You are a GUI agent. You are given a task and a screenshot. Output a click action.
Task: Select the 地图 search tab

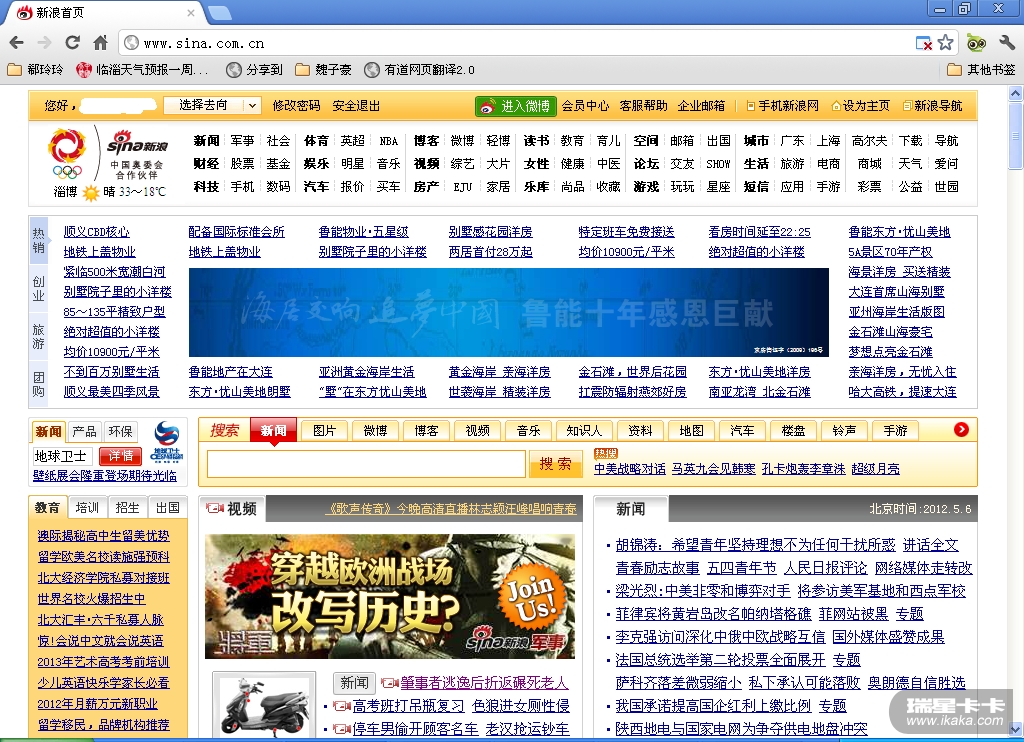point(692,431)
